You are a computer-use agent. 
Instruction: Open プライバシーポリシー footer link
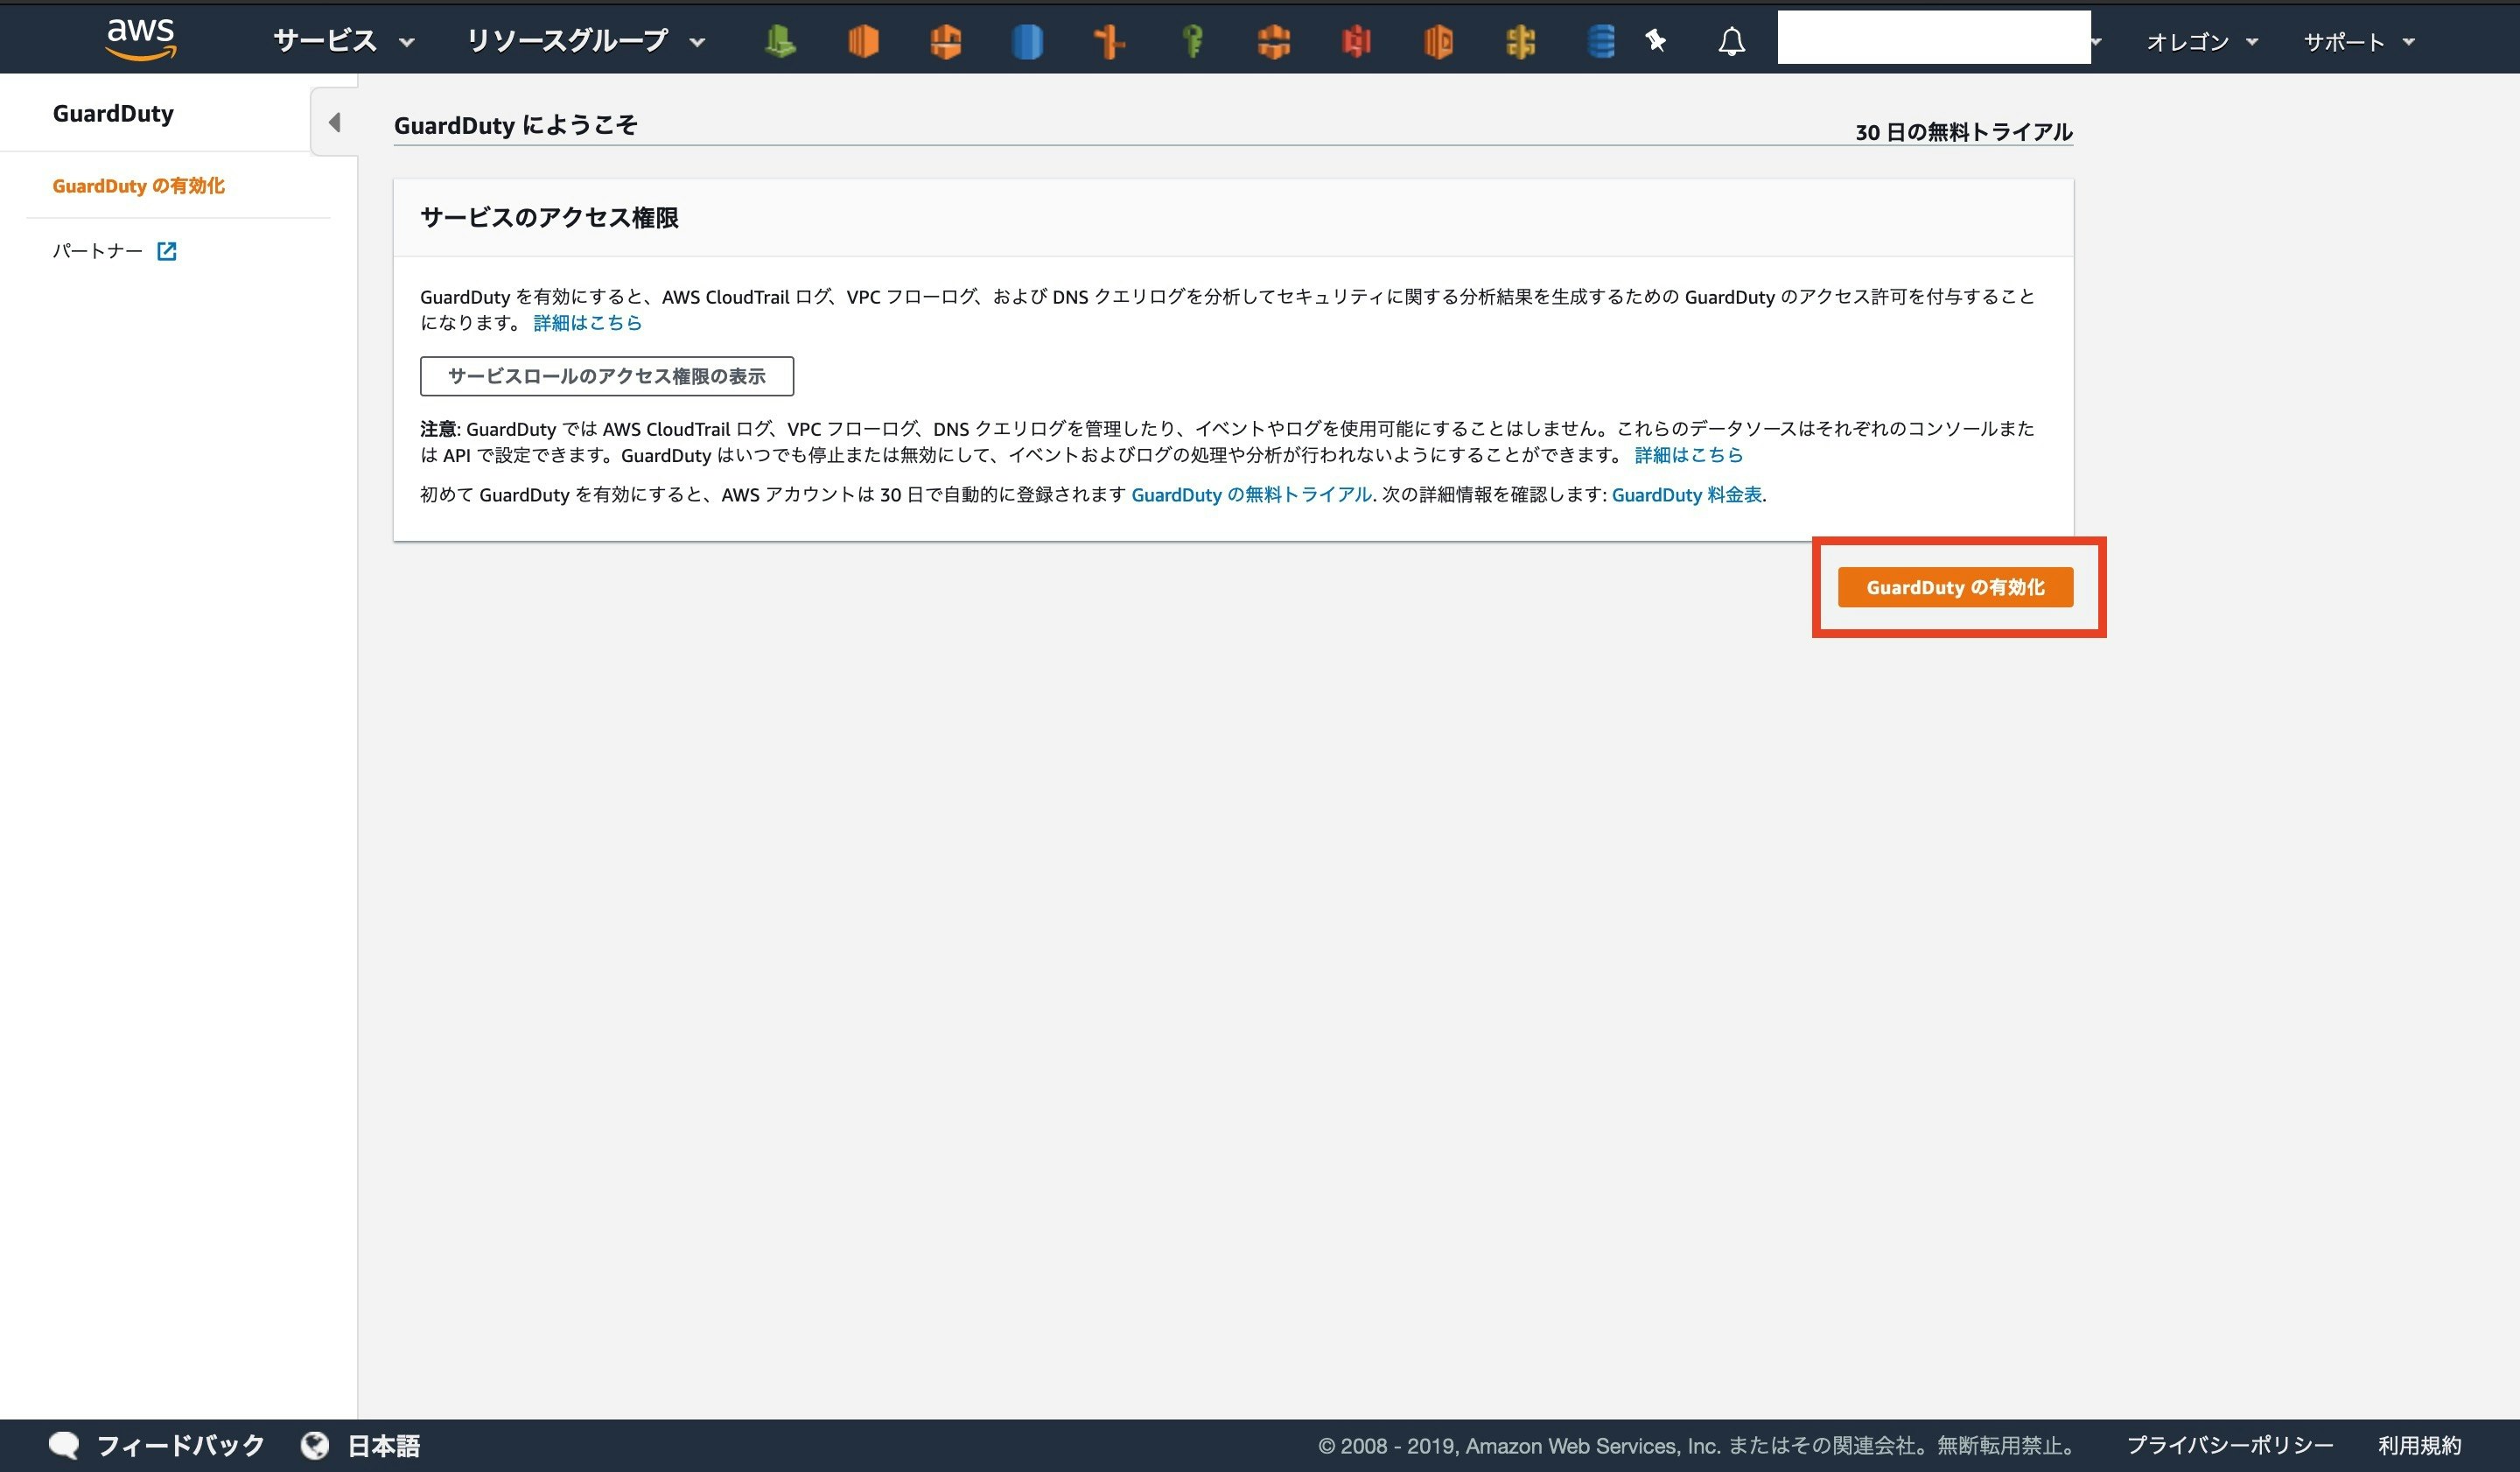pos(2230,1445)
